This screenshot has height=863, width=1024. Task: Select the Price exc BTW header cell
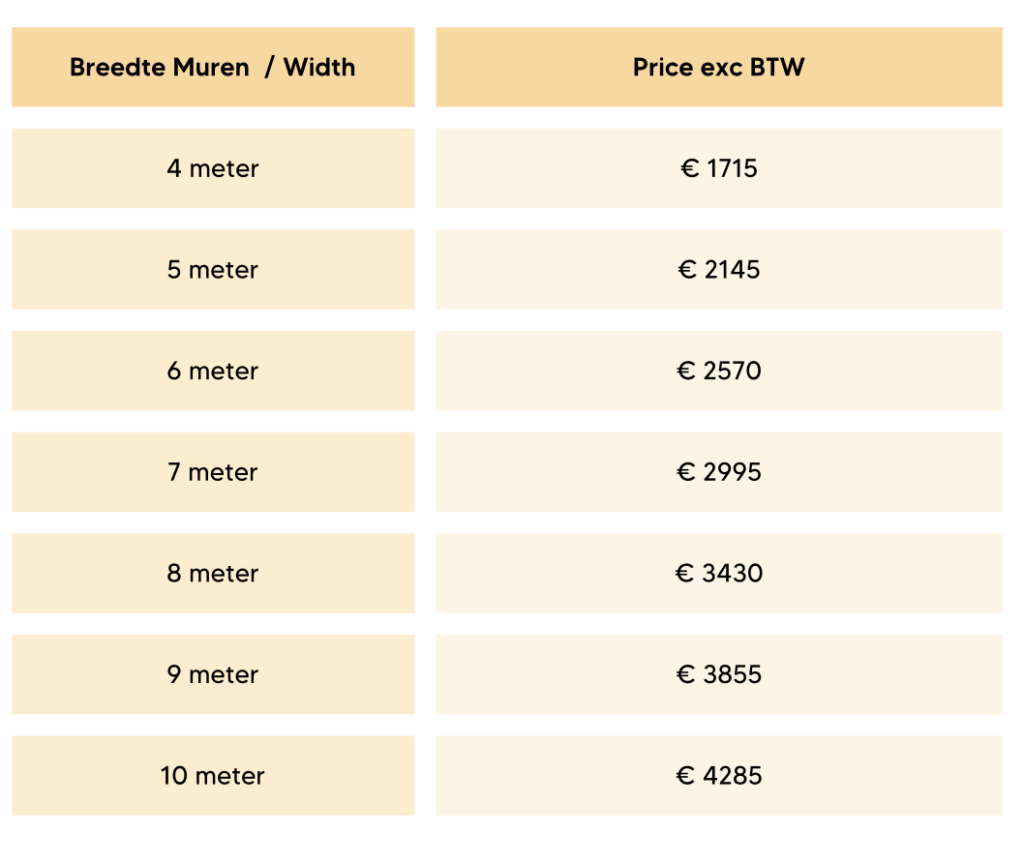tap(718, 68)
